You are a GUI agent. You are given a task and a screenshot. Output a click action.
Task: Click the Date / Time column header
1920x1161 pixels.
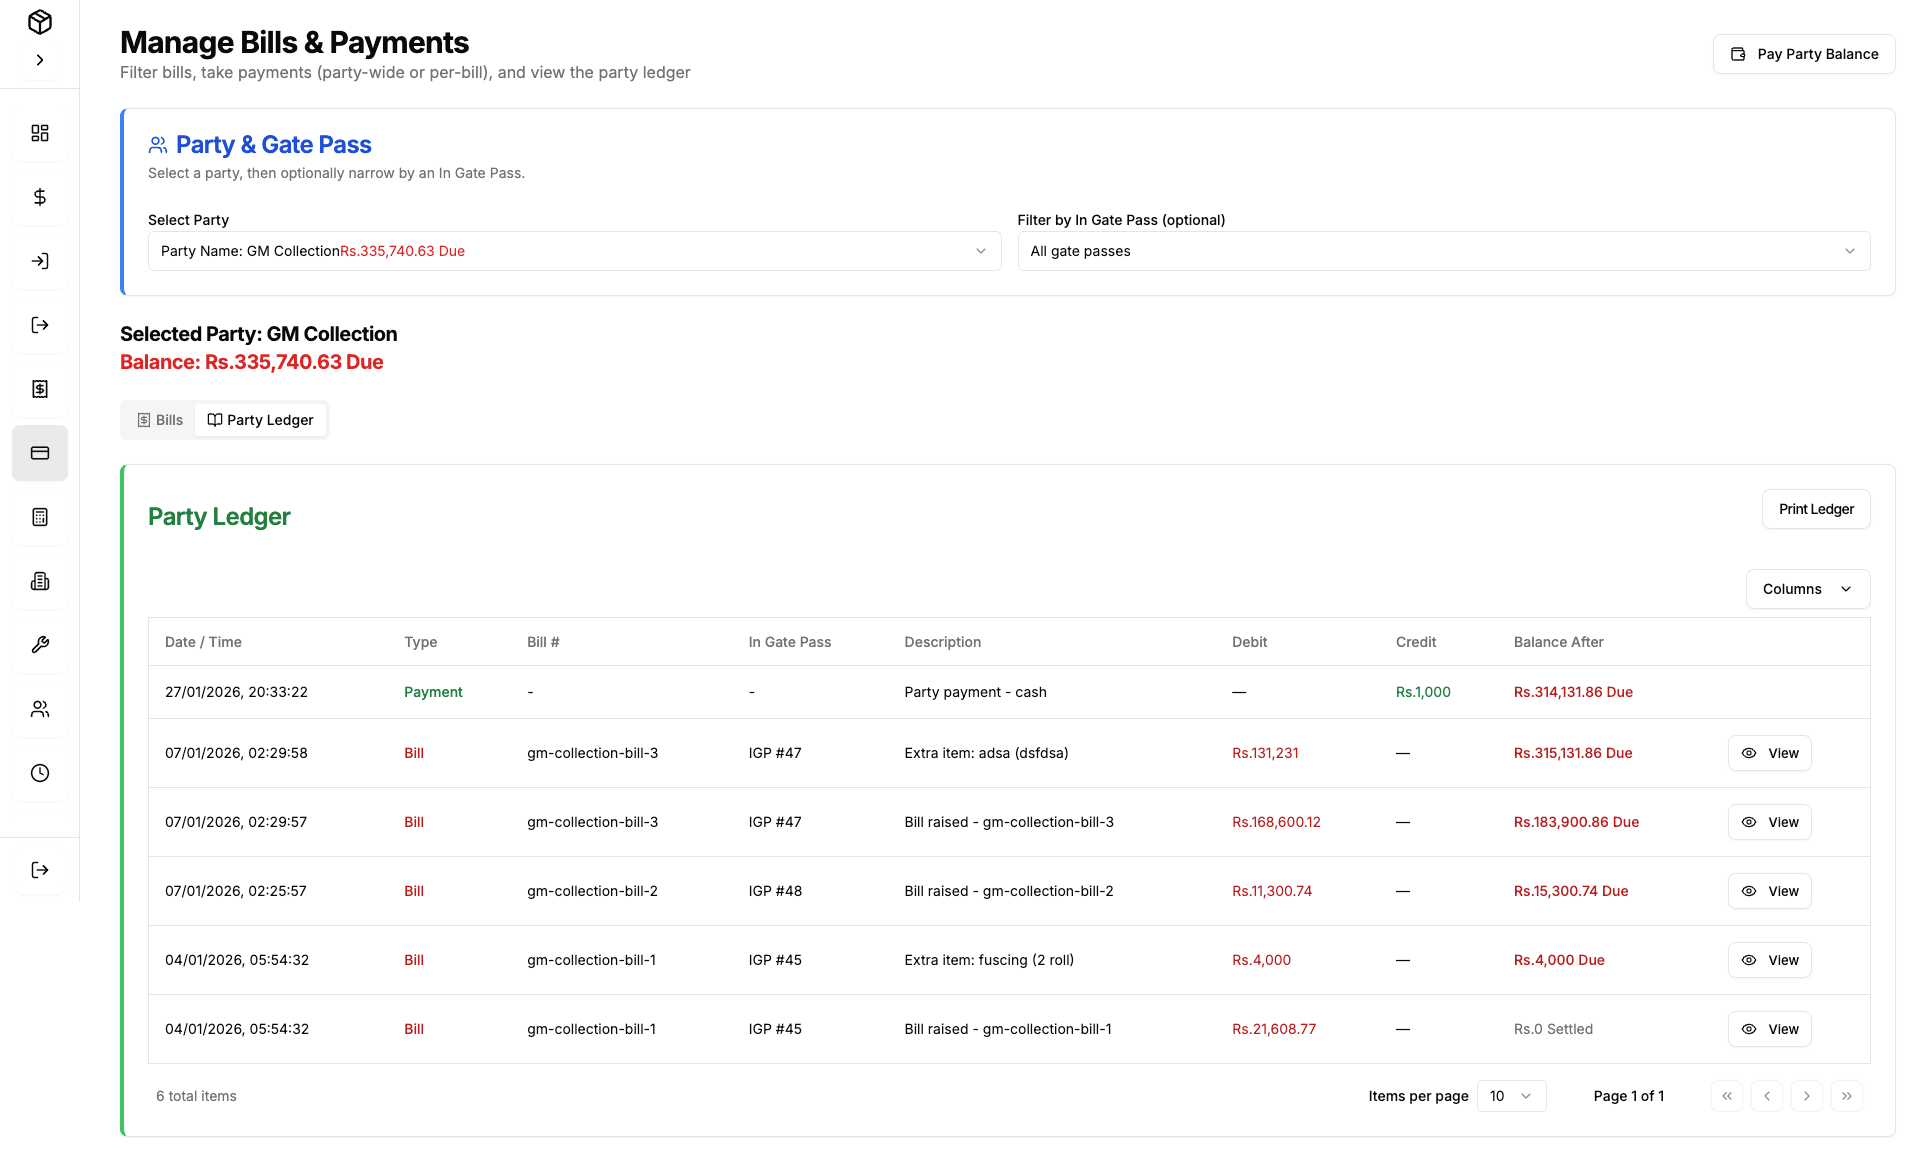pos(203,642)
